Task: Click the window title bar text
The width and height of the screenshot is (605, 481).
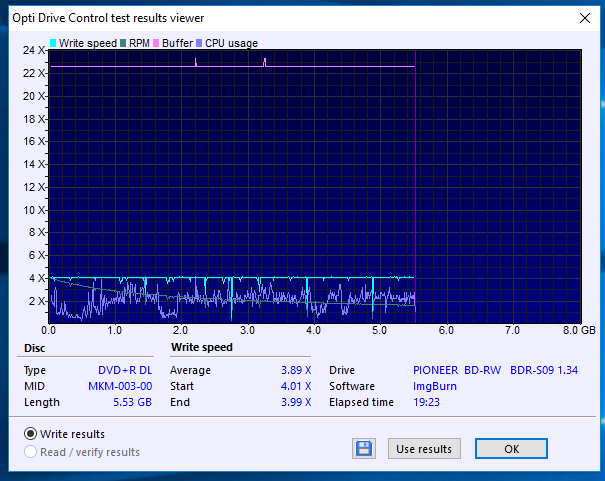Action: [108, 18]
